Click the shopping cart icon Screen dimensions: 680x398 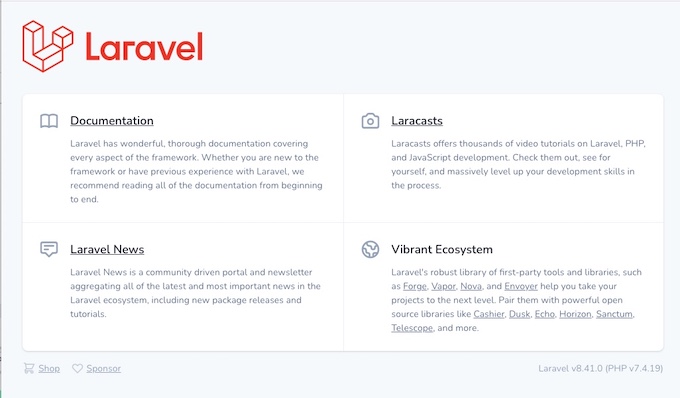[29, 369]
